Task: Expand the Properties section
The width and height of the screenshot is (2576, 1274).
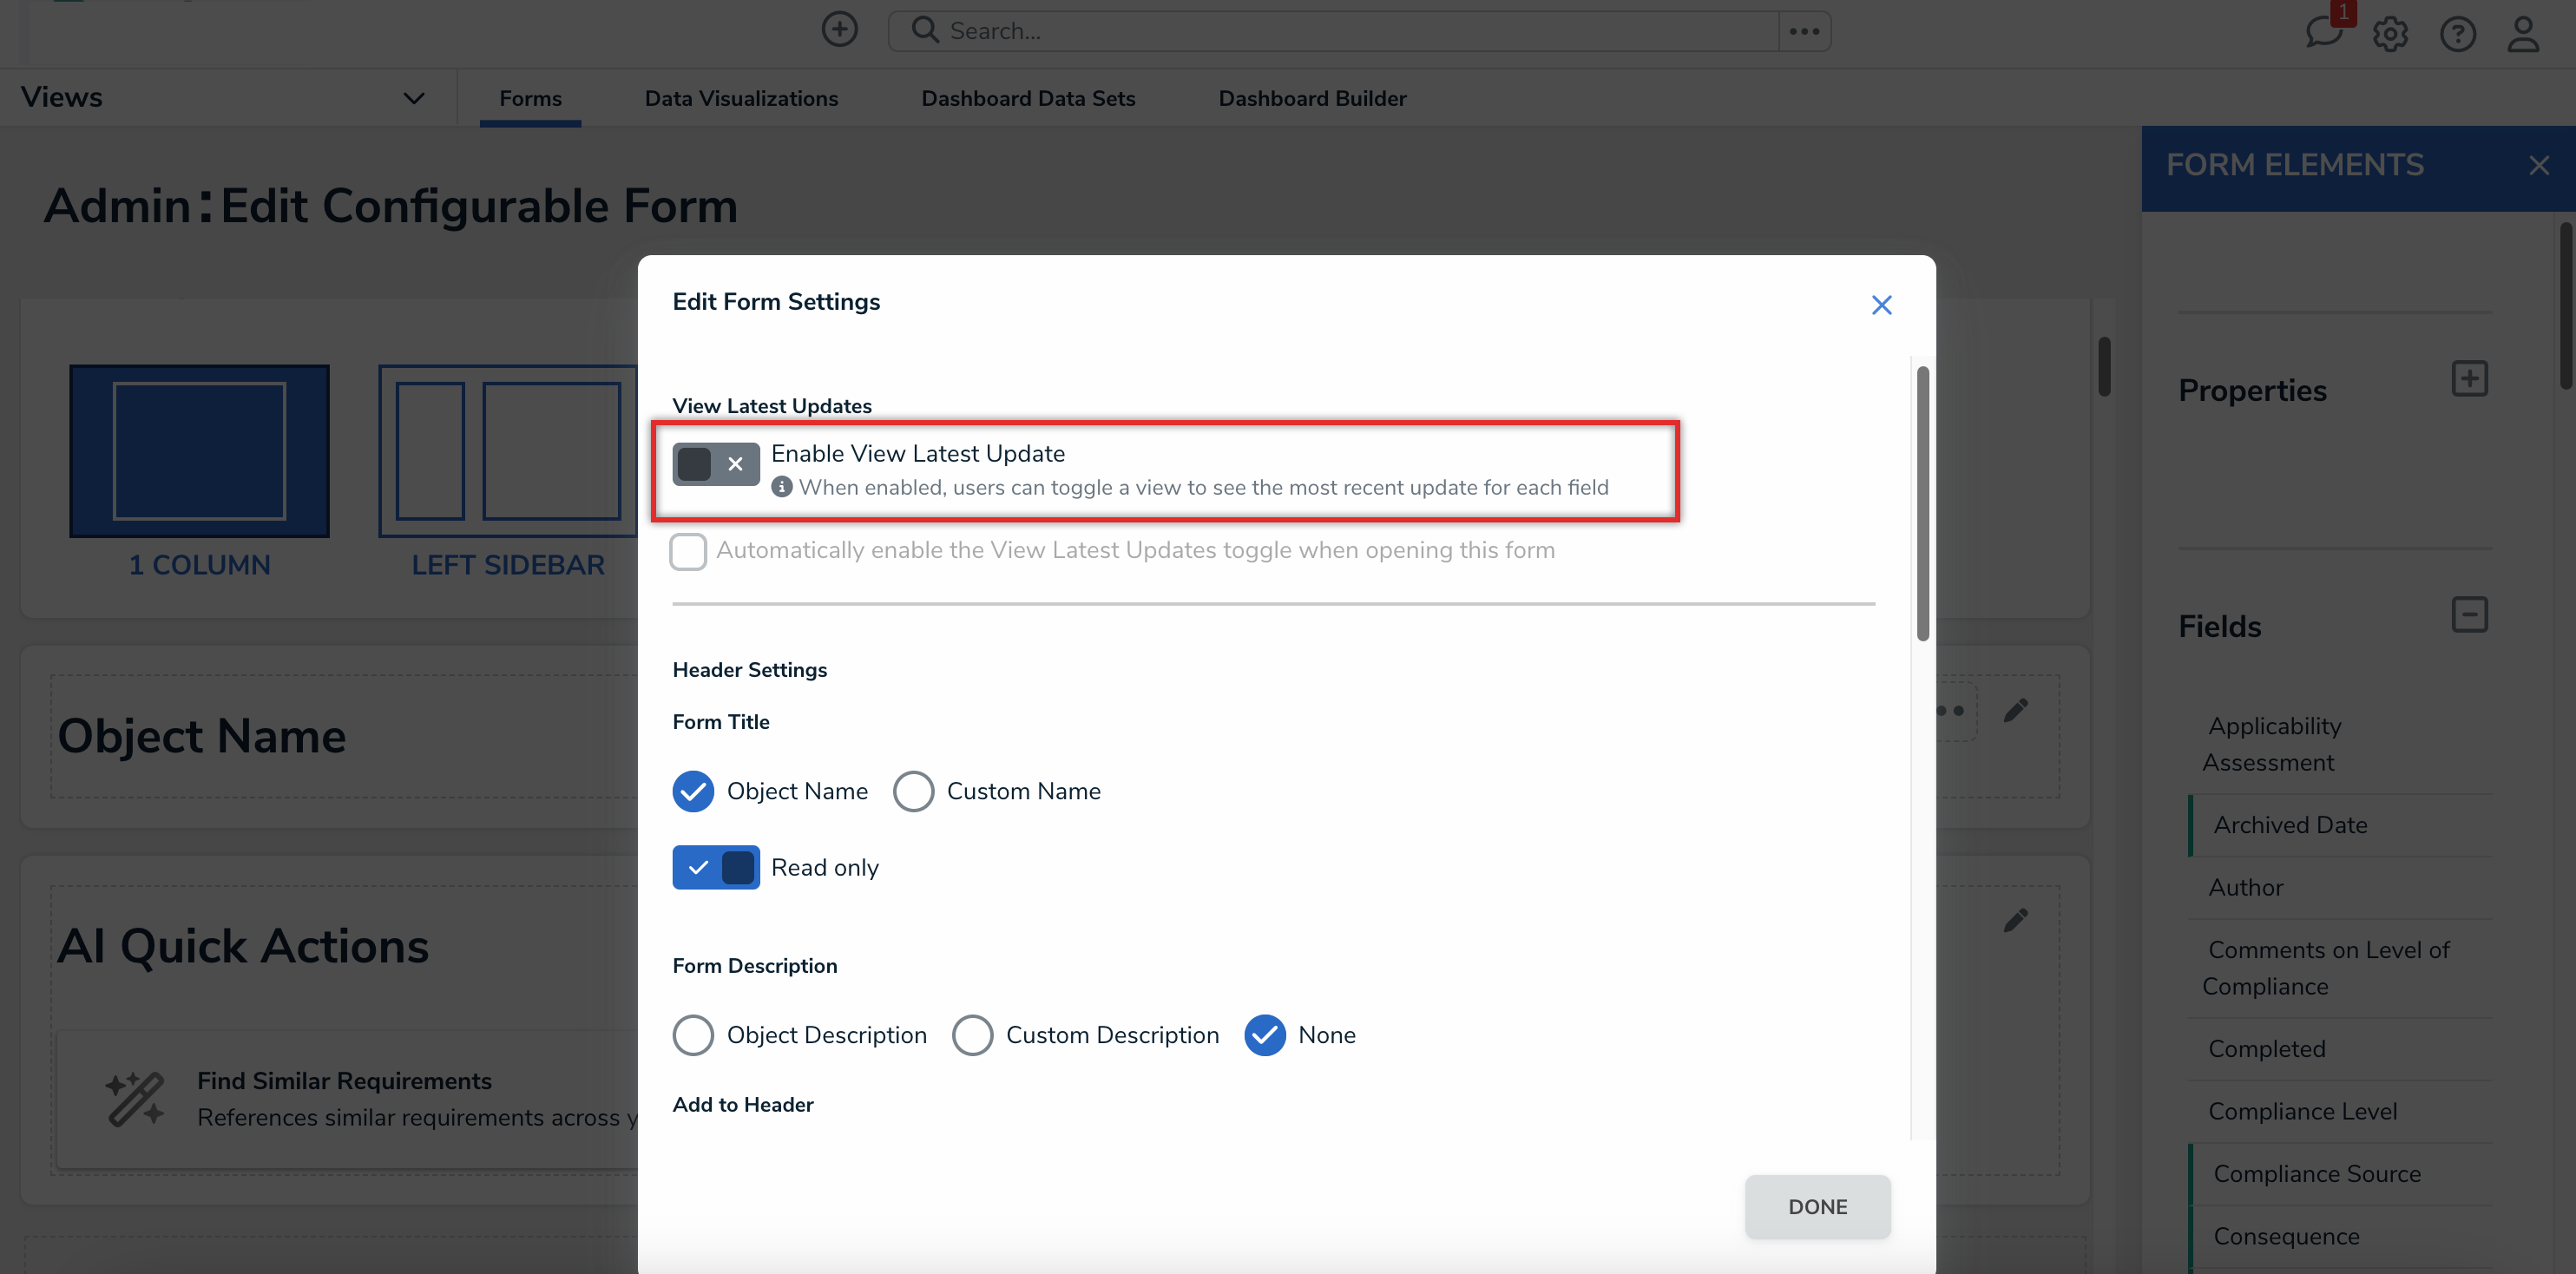Action: point(2469,379)
